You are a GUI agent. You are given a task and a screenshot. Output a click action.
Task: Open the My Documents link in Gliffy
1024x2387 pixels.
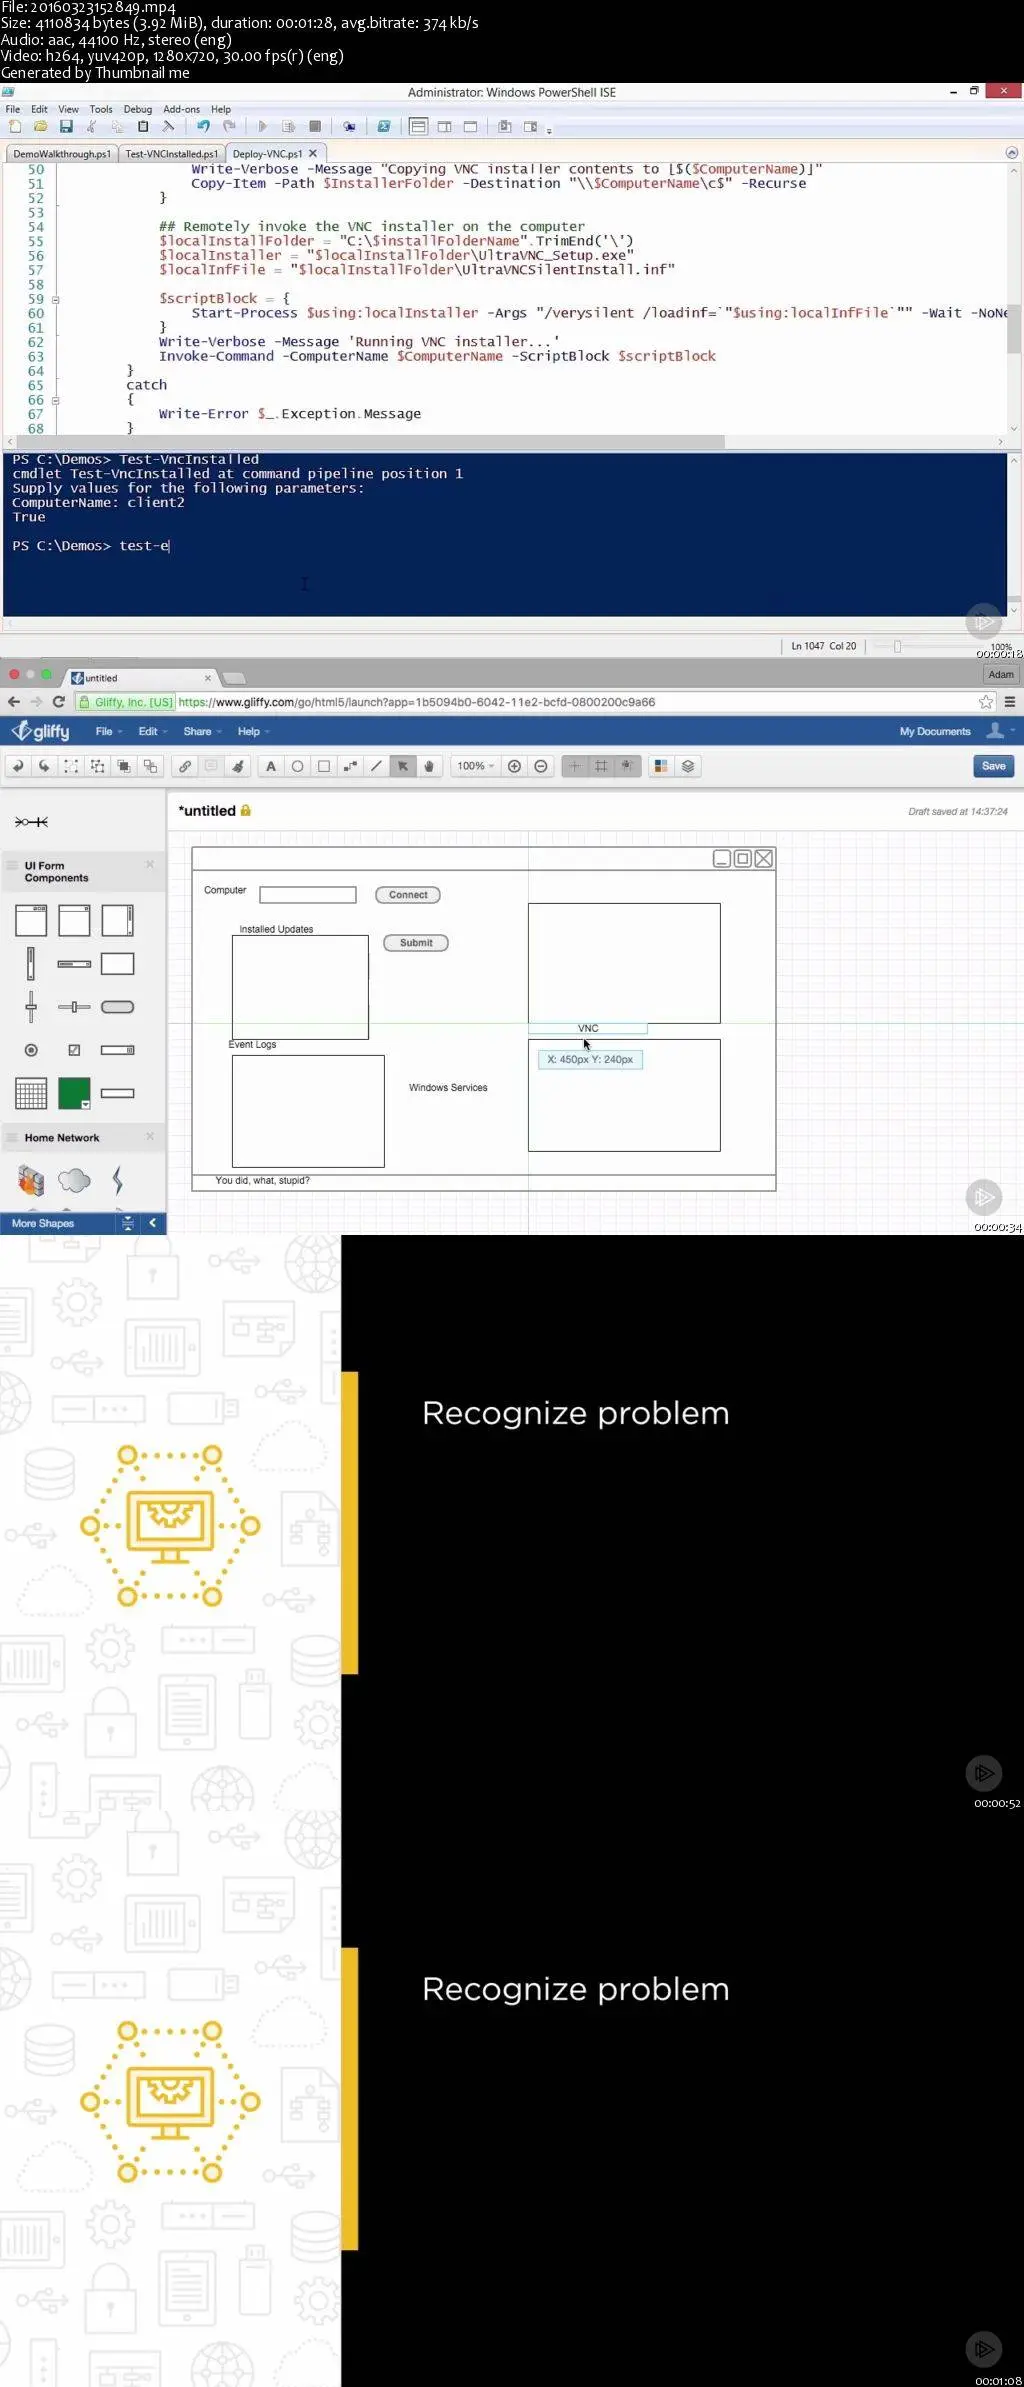[x=935, y=732]
